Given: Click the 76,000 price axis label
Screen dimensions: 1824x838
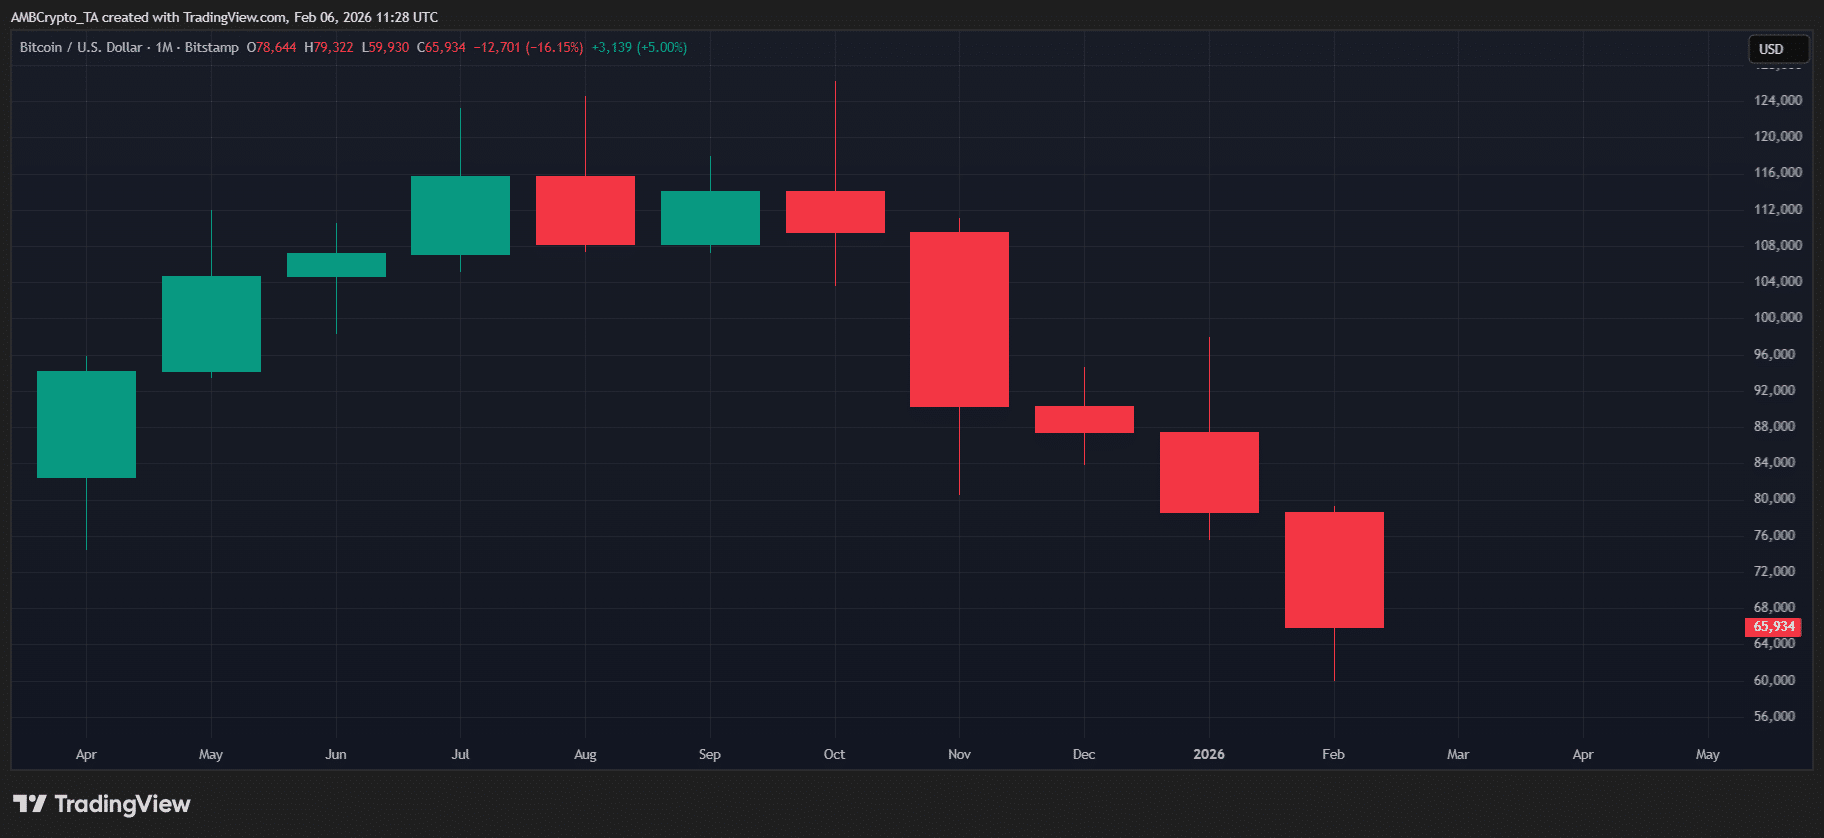Looking at the screenshot, I should click(1775, 535).
